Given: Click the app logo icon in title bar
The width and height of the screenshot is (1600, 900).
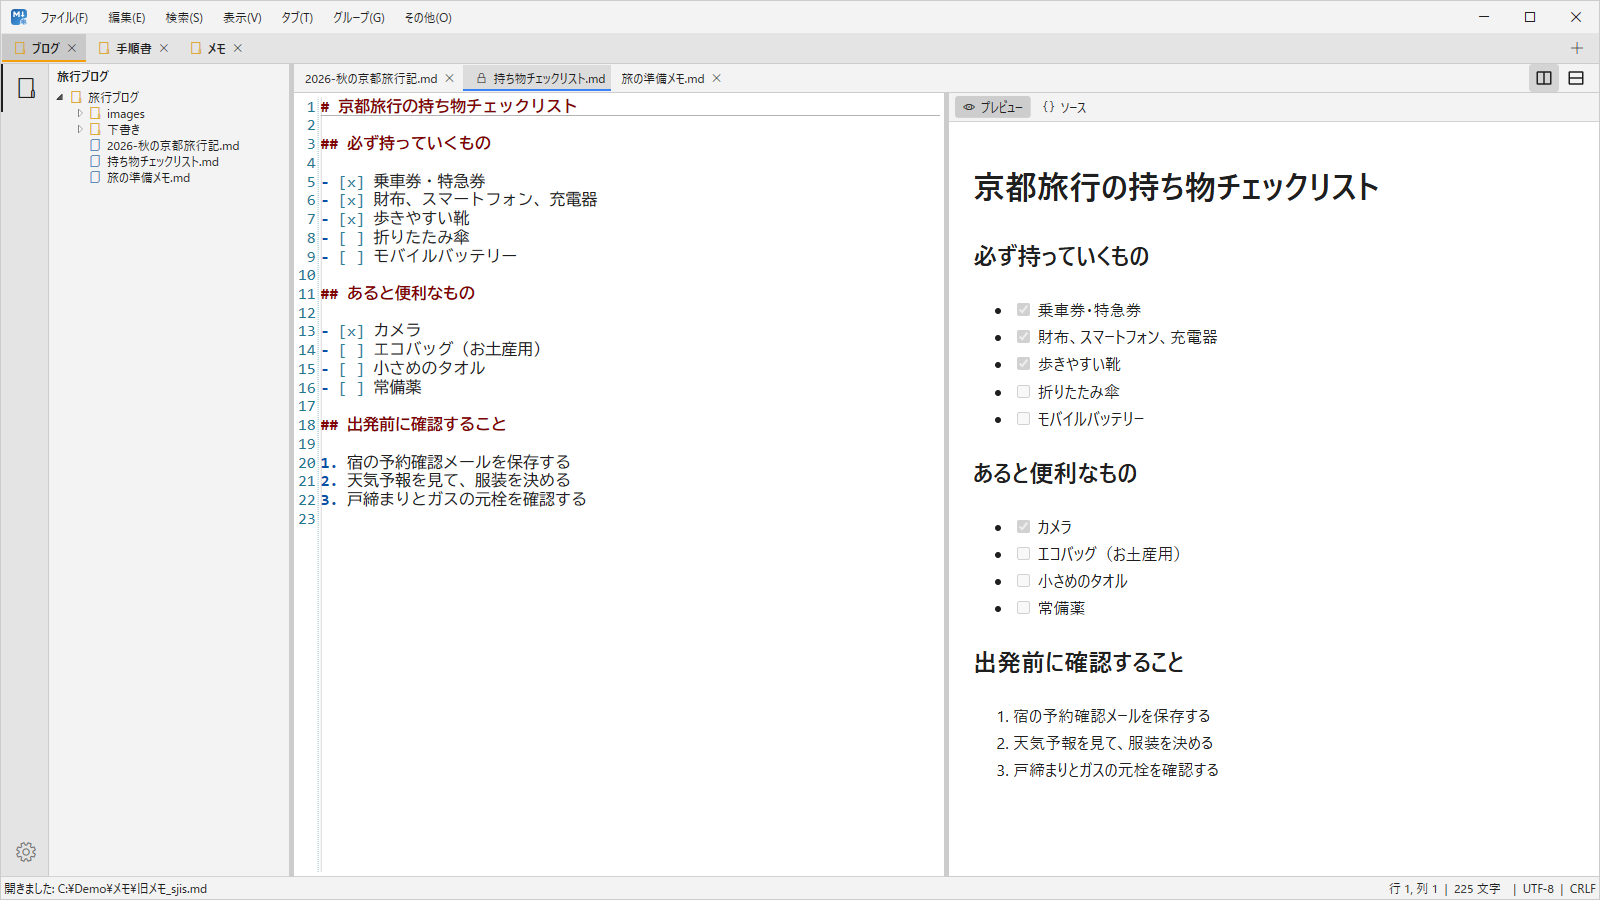Looking at the screenshot, I should [x=19, y=17].
